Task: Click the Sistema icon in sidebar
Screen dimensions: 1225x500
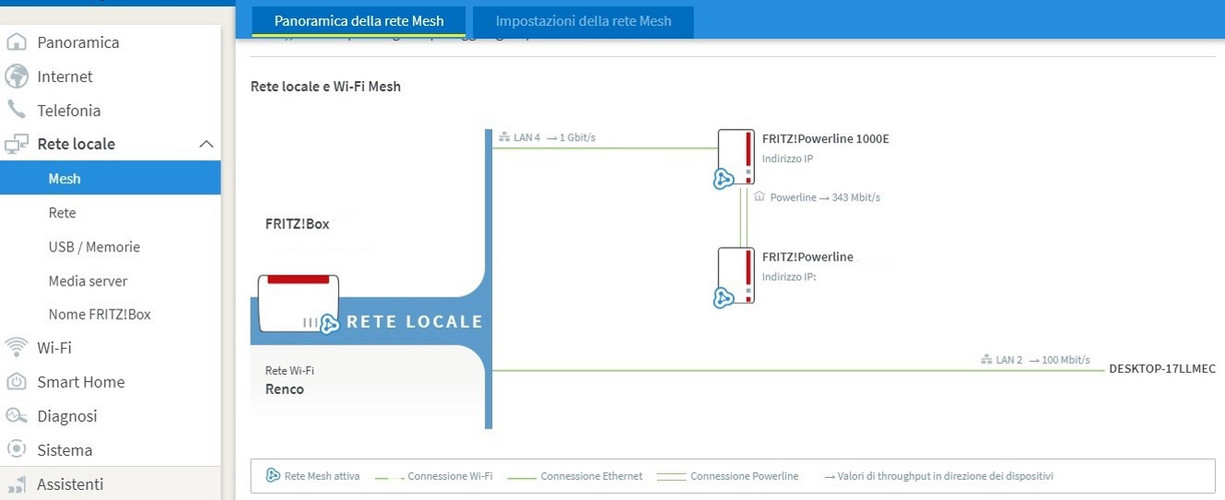Action: (16, 450)
